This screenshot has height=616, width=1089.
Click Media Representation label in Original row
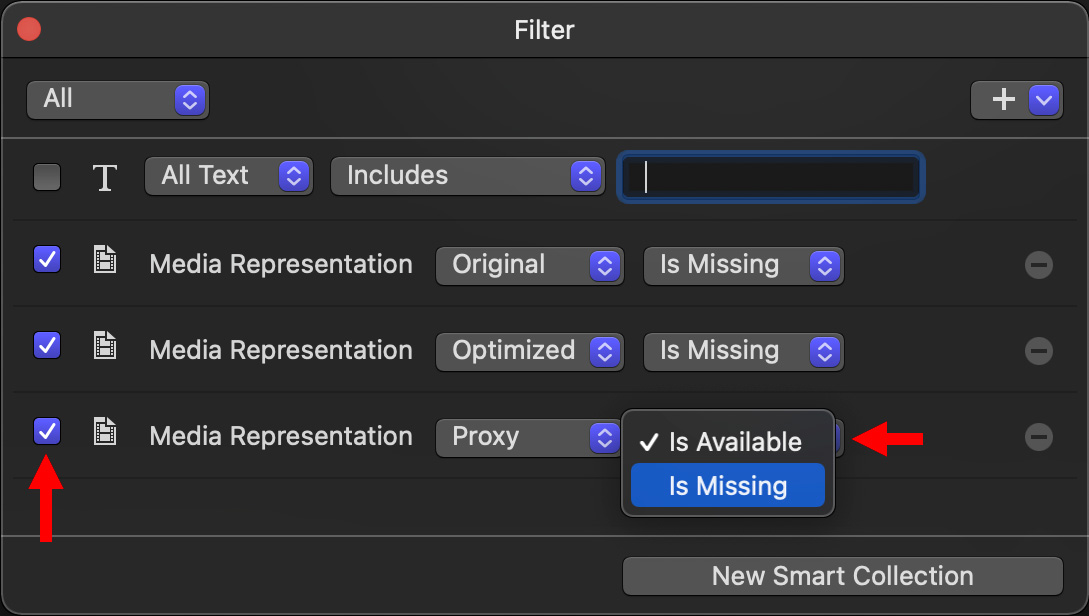(x=281, y=265)
